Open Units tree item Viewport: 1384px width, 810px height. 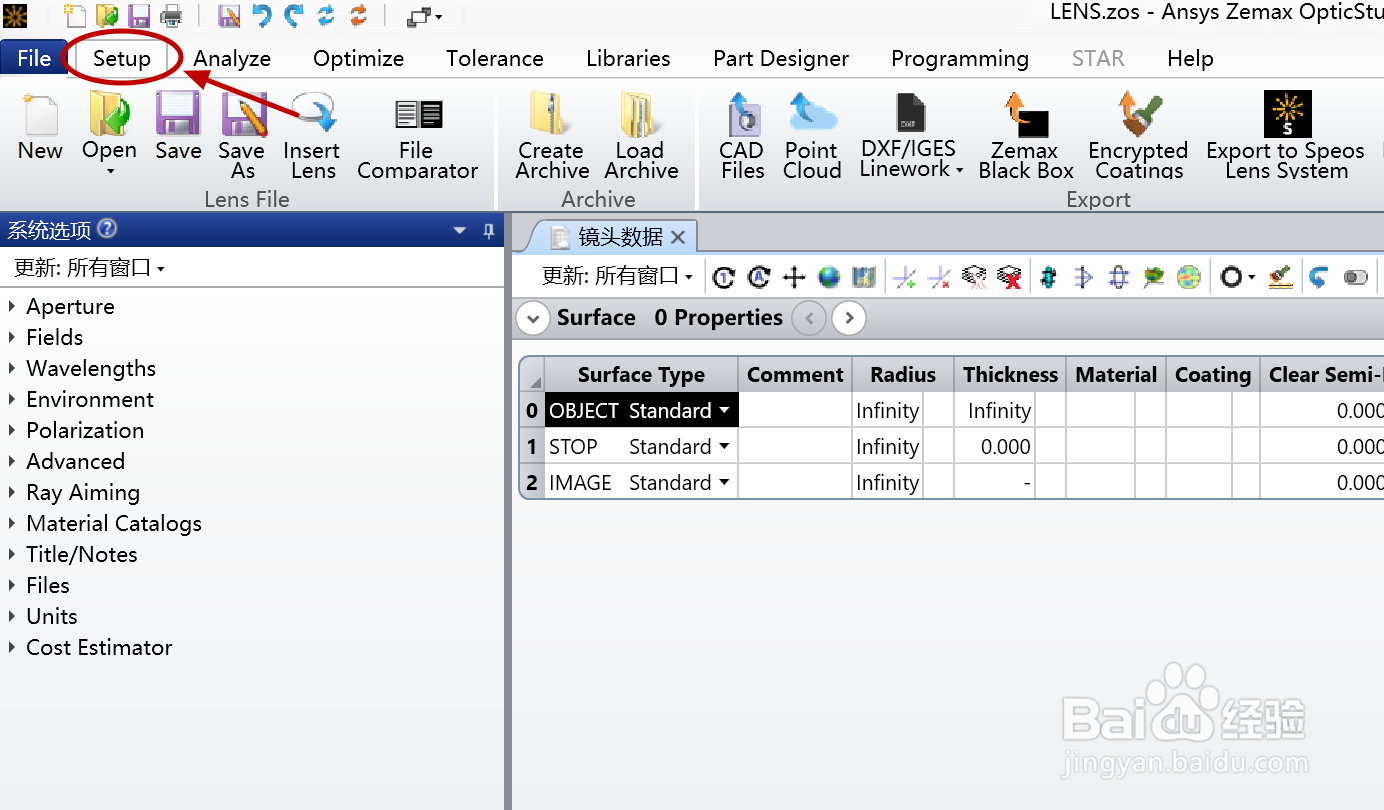click(51, 616)
